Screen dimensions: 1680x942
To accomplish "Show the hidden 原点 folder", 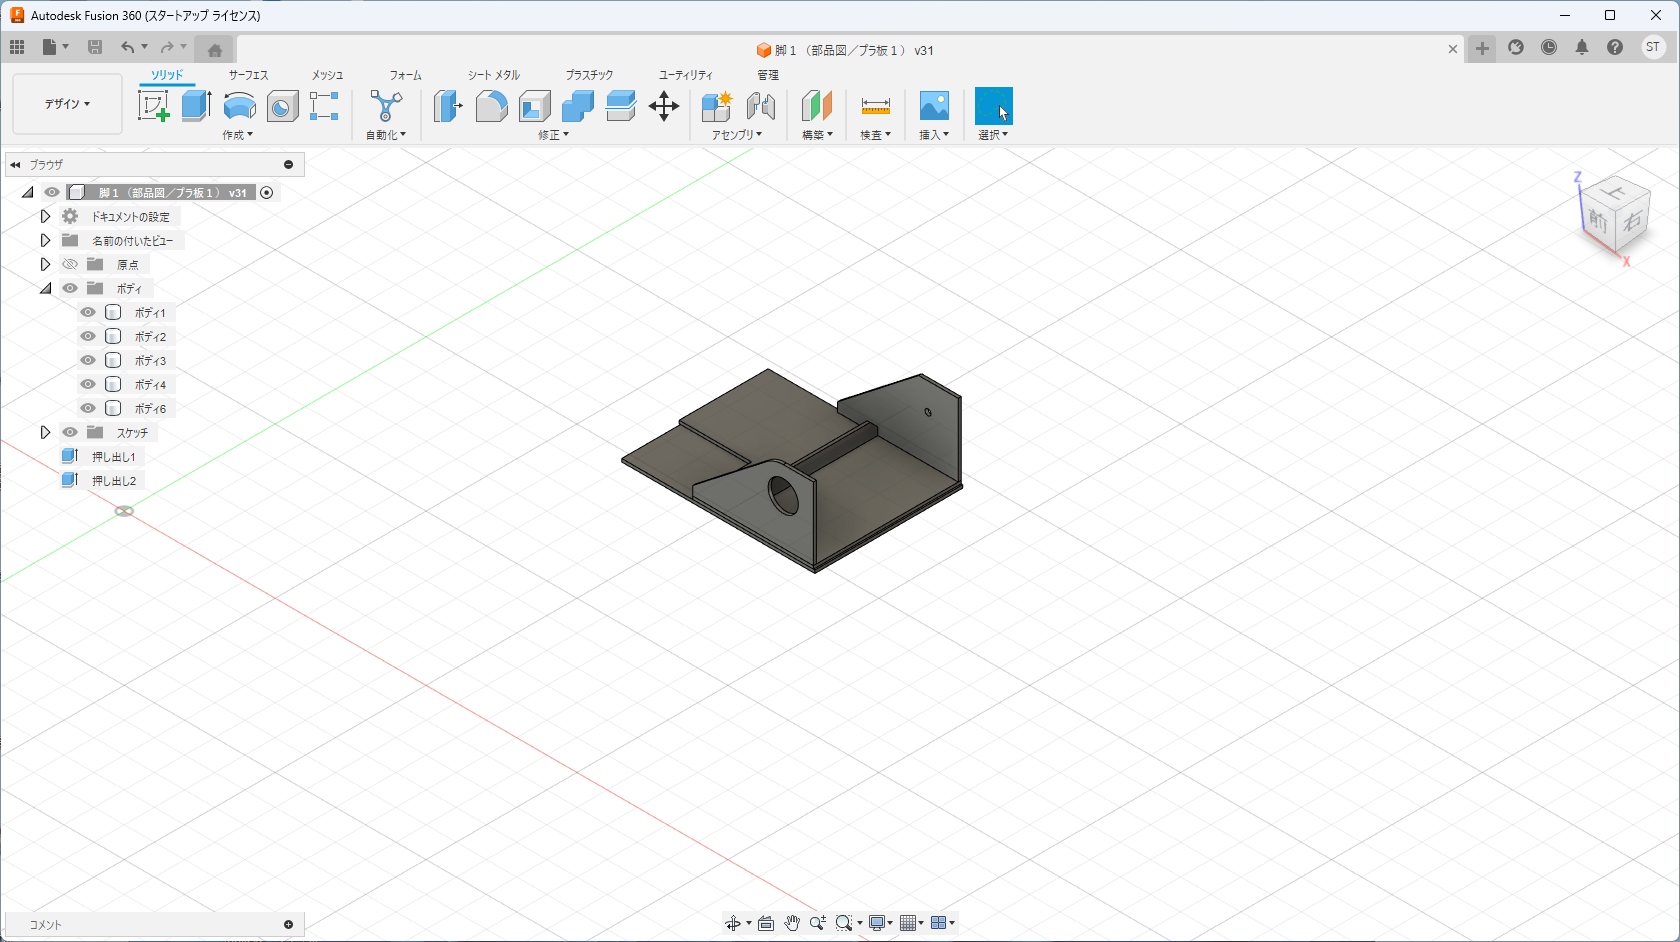I will (70, 264).
